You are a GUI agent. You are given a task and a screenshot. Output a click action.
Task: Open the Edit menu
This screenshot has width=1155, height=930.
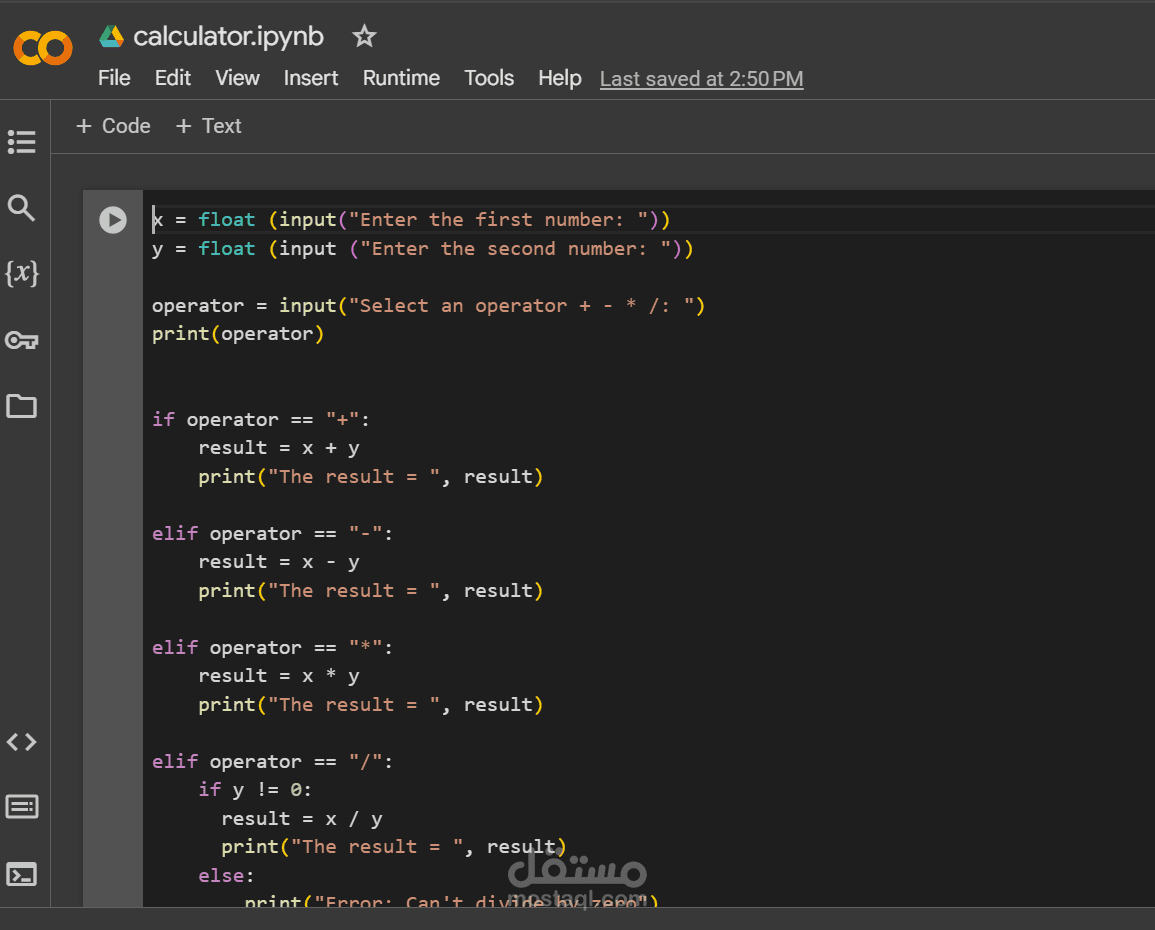point(172,78)
